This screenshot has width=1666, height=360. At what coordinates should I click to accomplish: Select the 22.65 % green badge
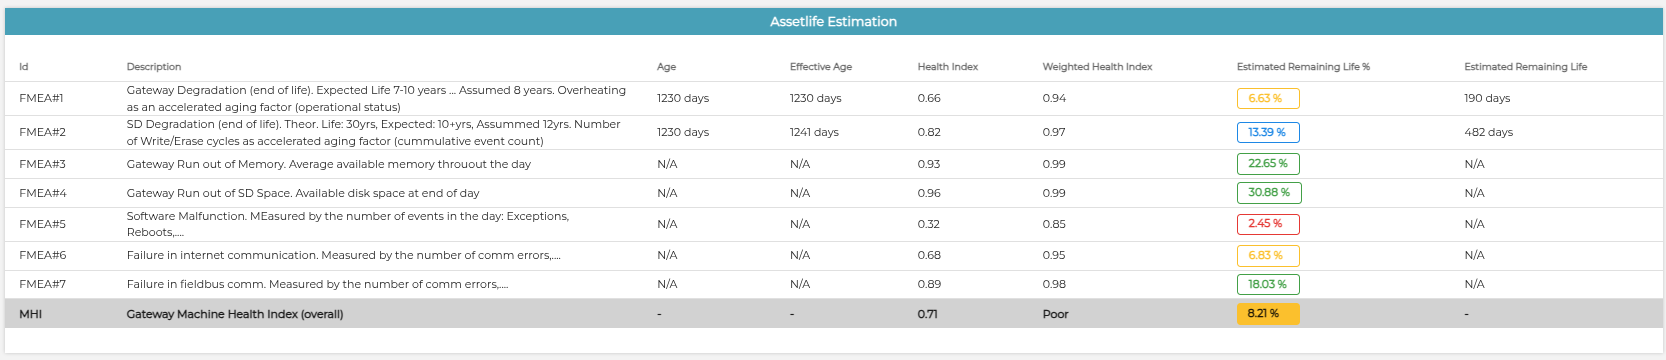point(1268,163)
